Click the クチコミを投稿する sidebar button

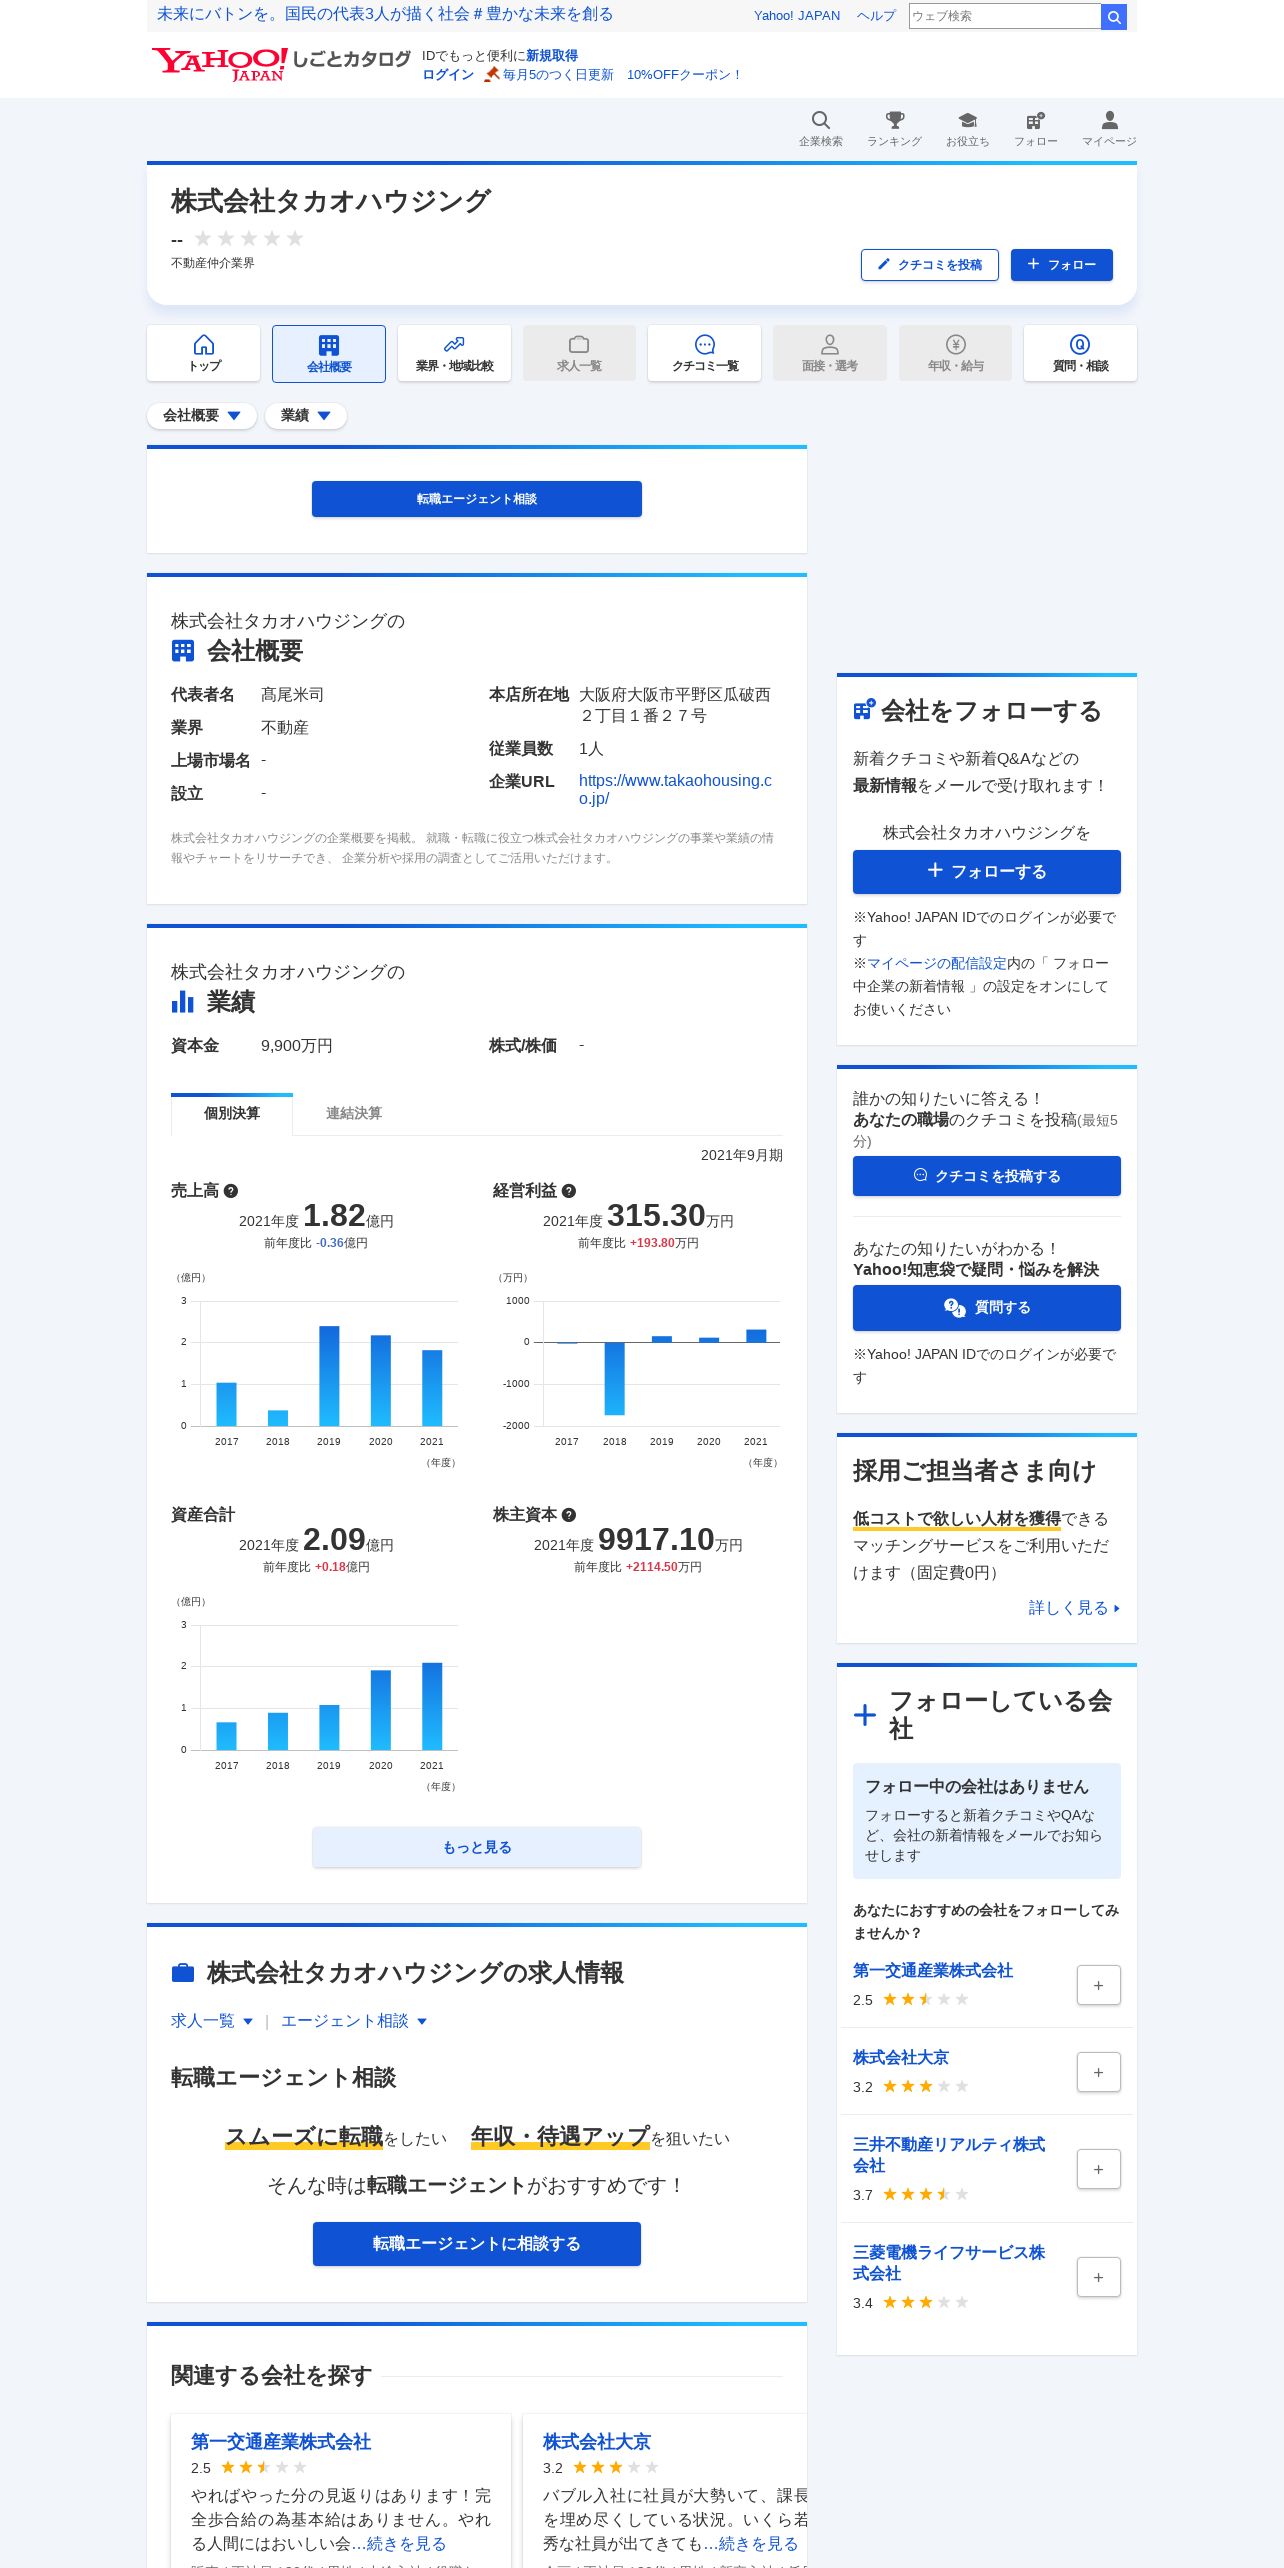pyautogui.click(x=987, y=1176)
